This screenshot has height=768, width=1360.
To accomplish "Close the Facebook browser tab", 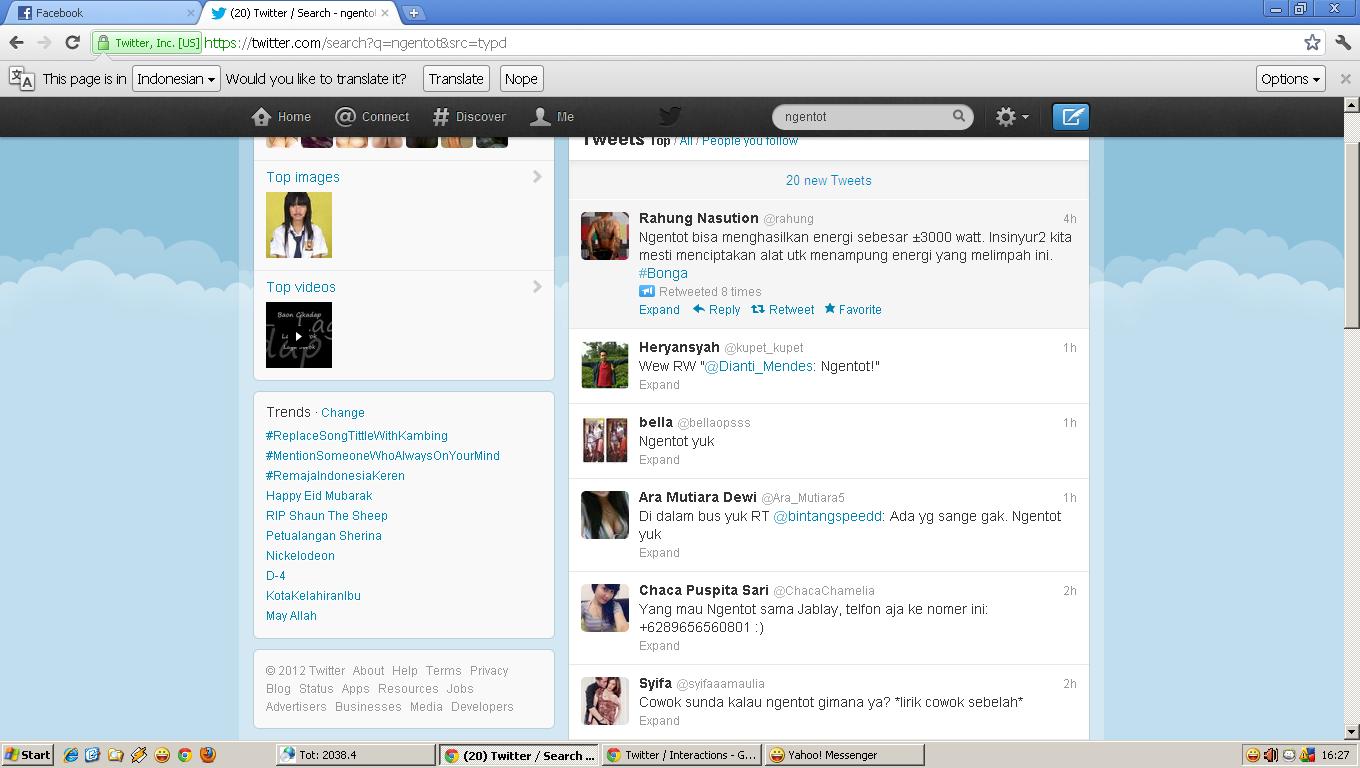I will point(191,13).
